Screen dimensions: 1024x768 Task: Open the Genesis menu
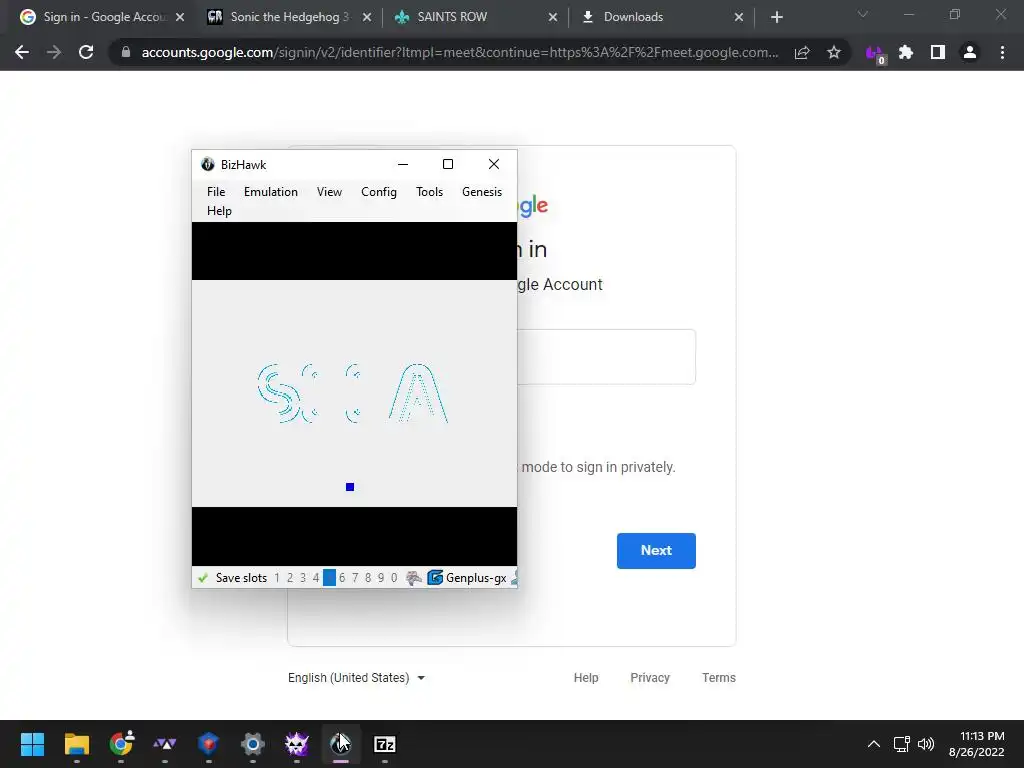click(482, 191)
